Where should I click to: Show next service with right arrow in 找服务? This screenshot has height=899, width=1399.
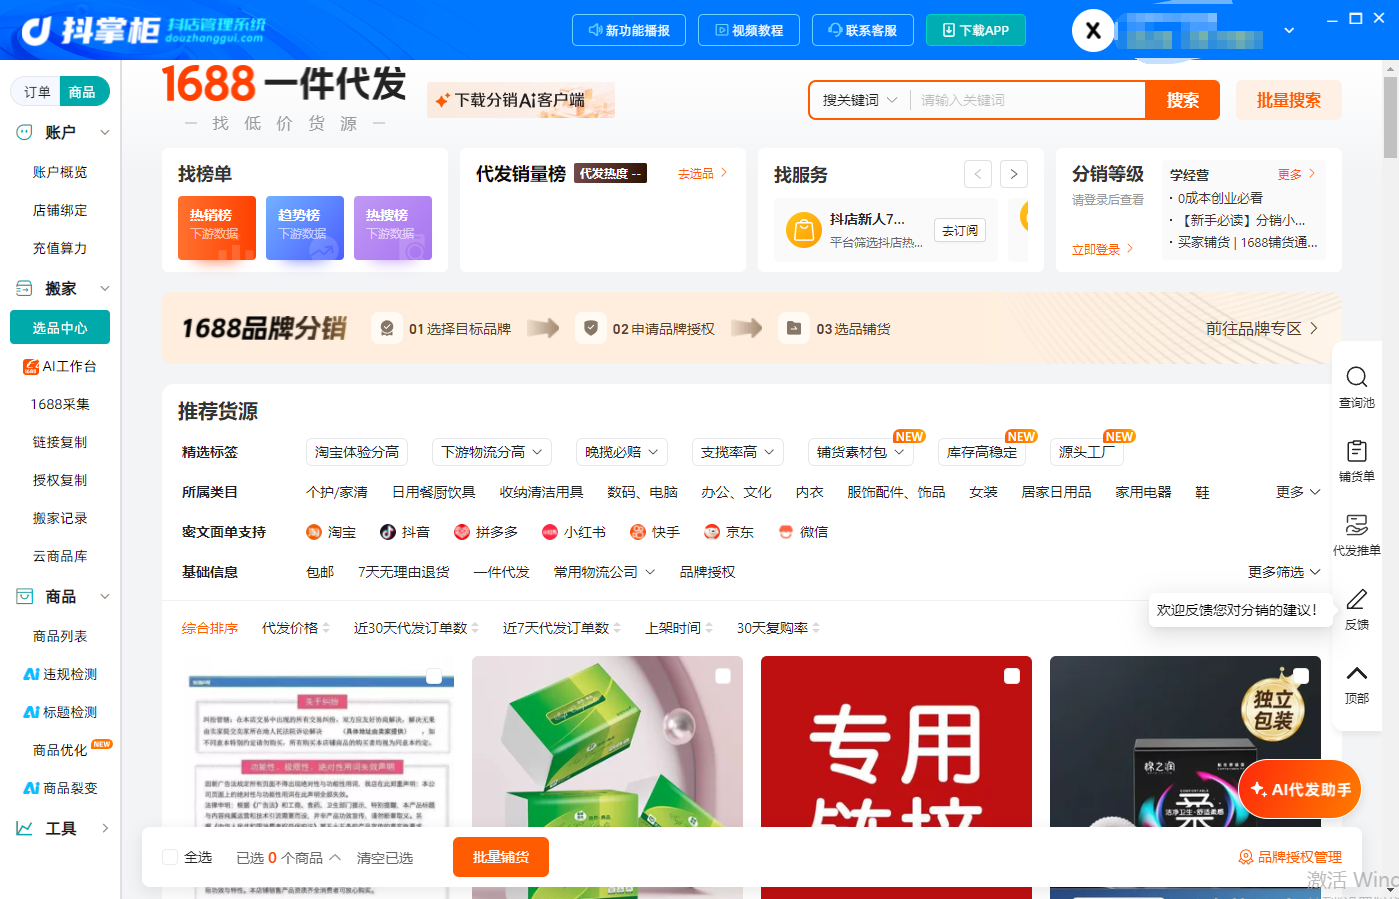click(x=1014, y=174)
